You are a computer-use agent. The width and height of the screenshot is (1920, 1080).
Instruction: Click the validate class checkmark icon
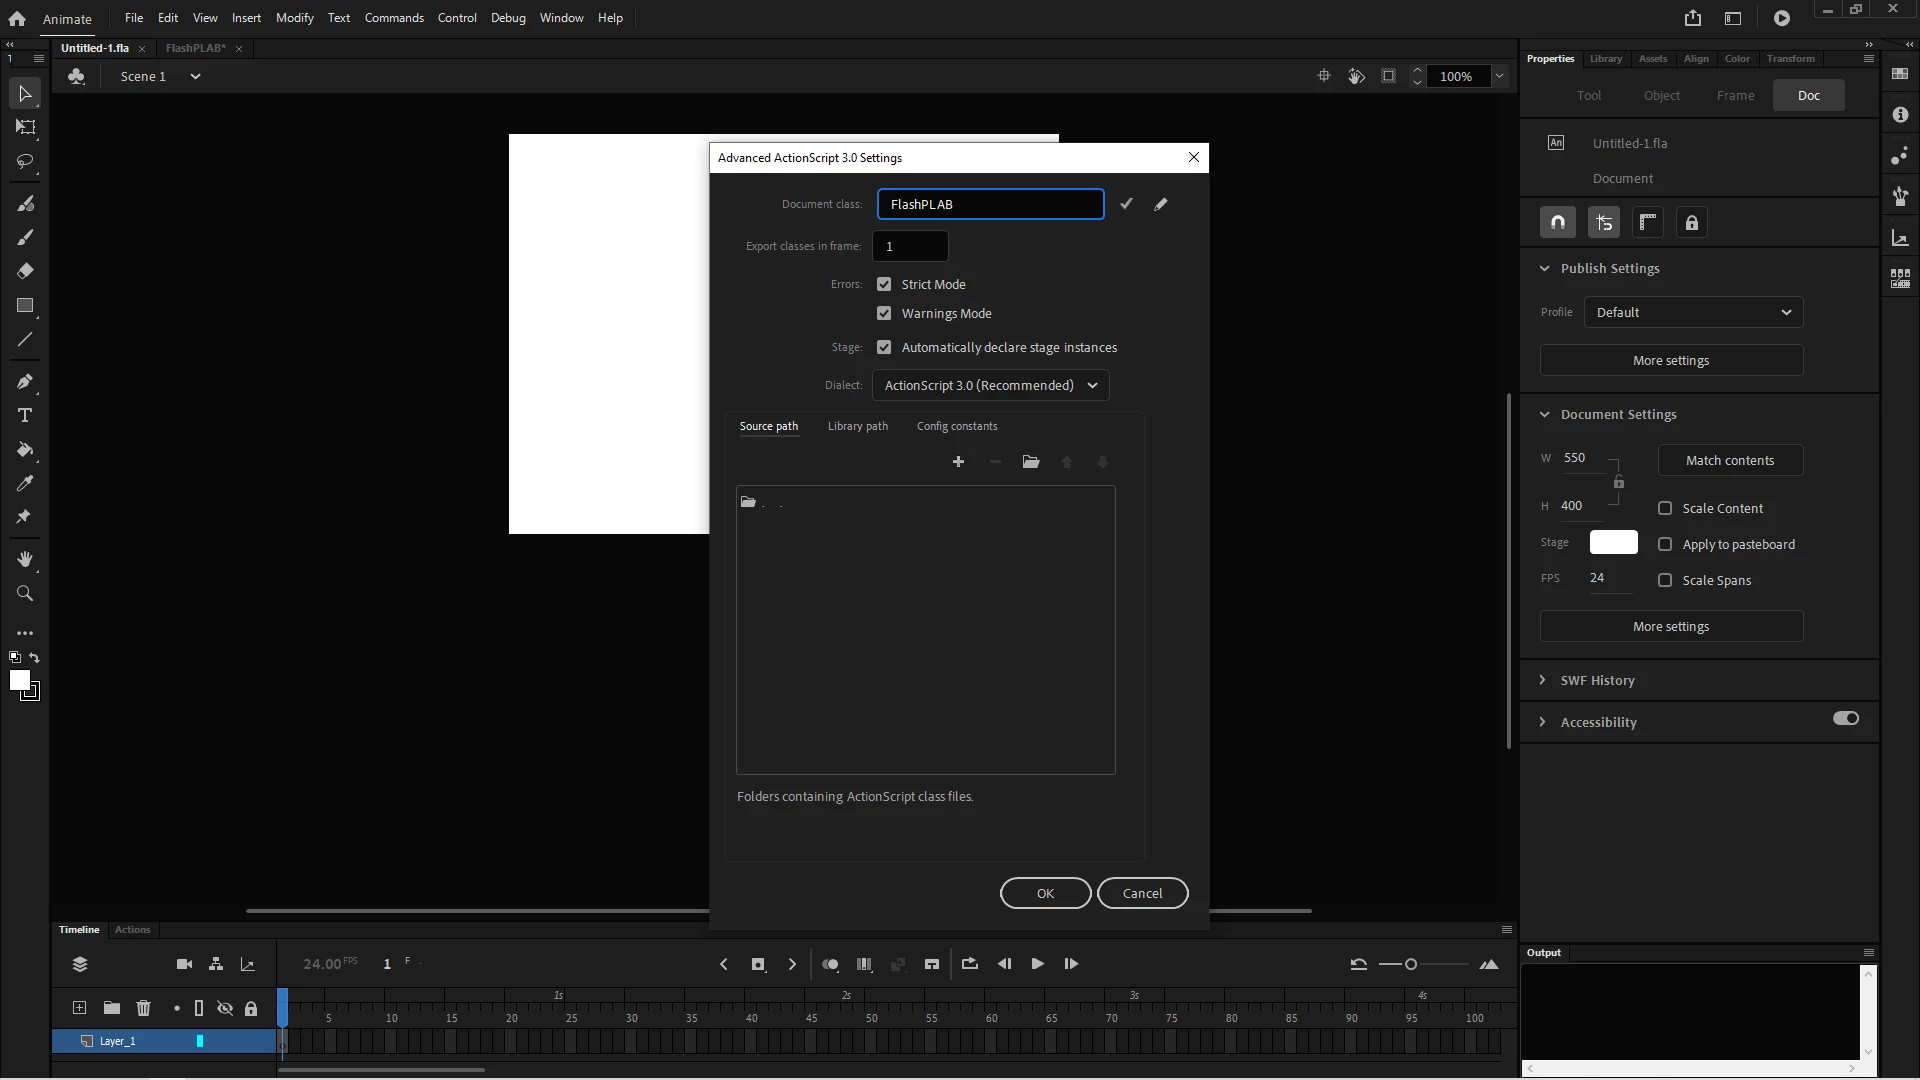click(x=1126, y=204)
